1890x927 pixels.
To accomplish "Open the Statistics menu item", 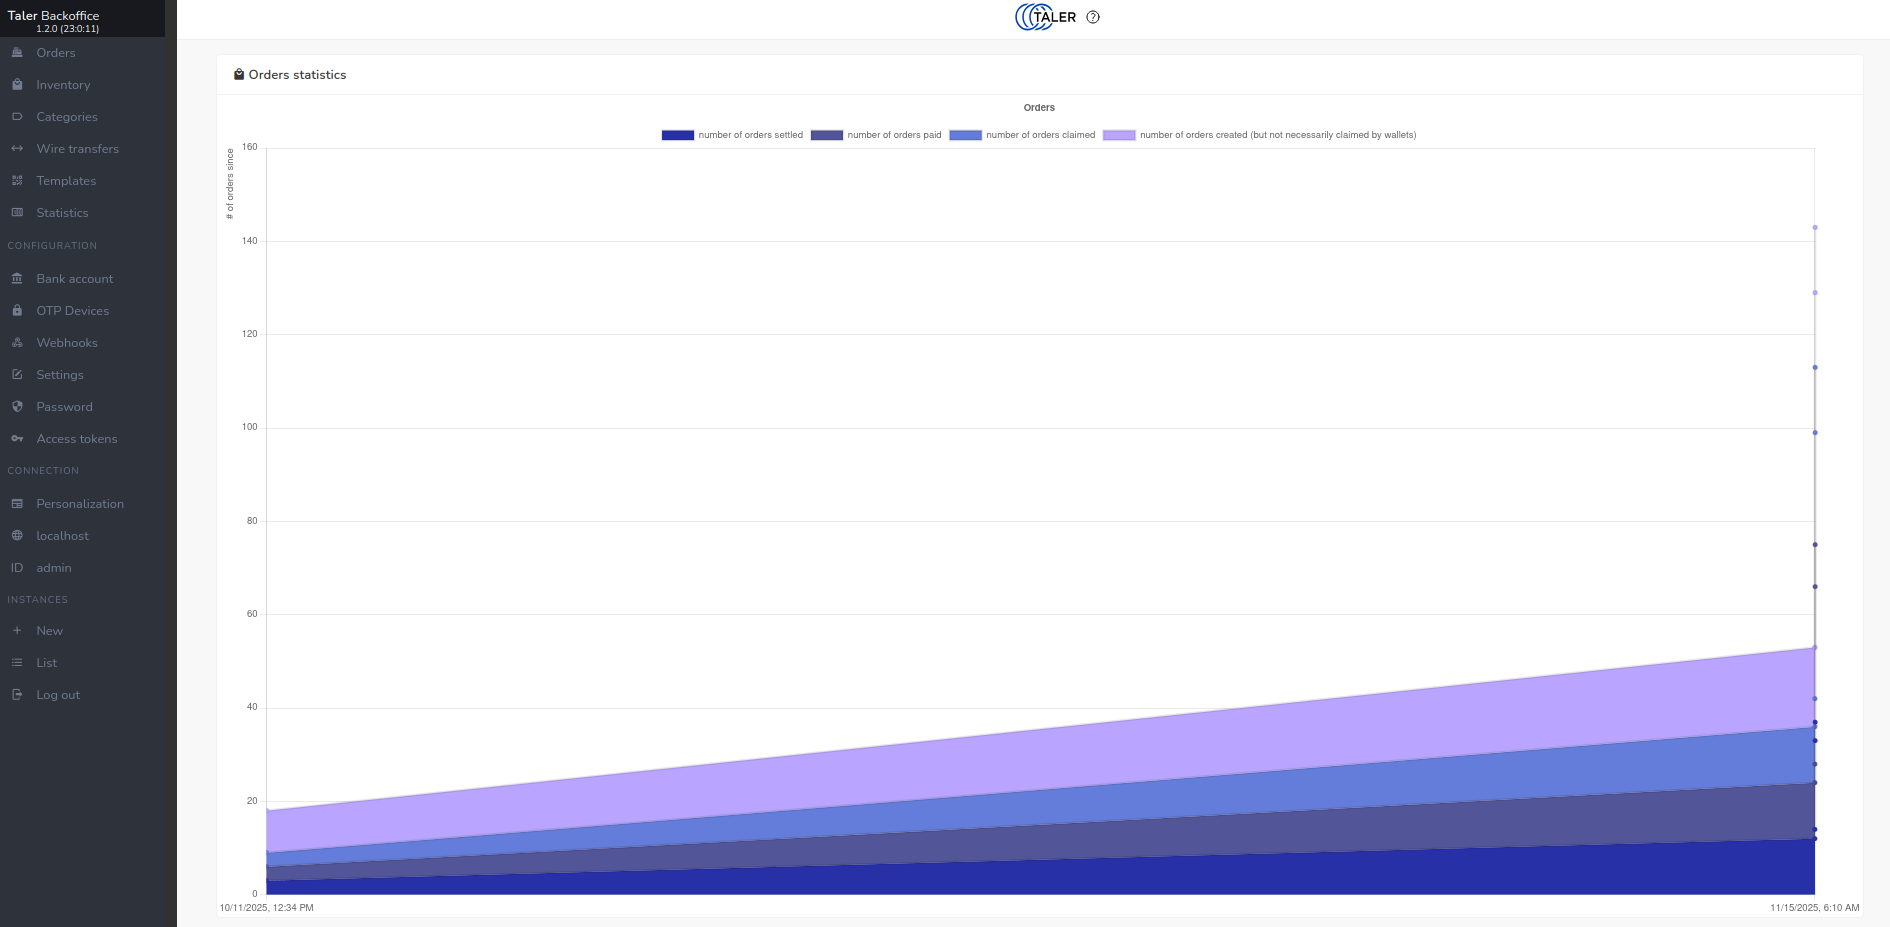I will [62, 213].
